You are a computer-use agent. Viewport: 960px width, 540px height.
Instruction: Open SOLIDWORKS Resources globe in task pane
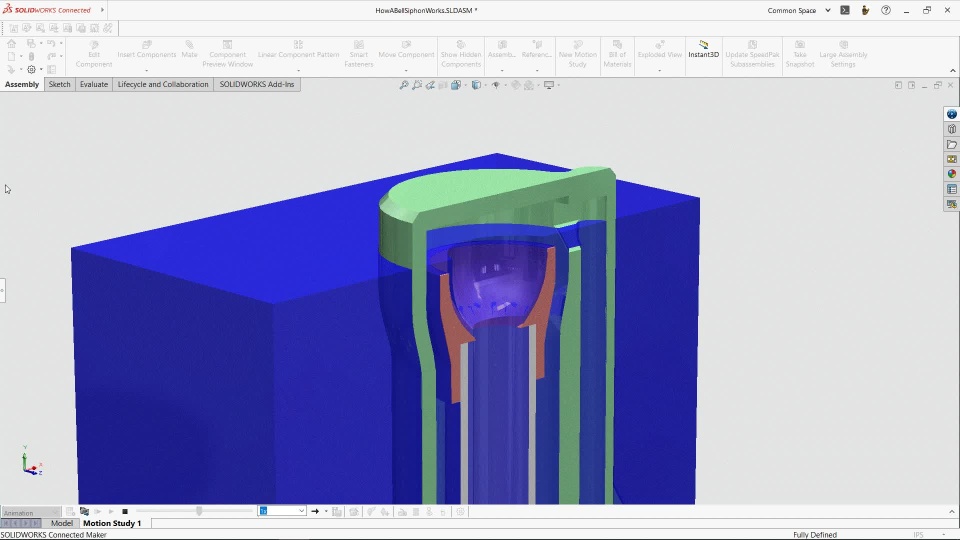[951, 114]
